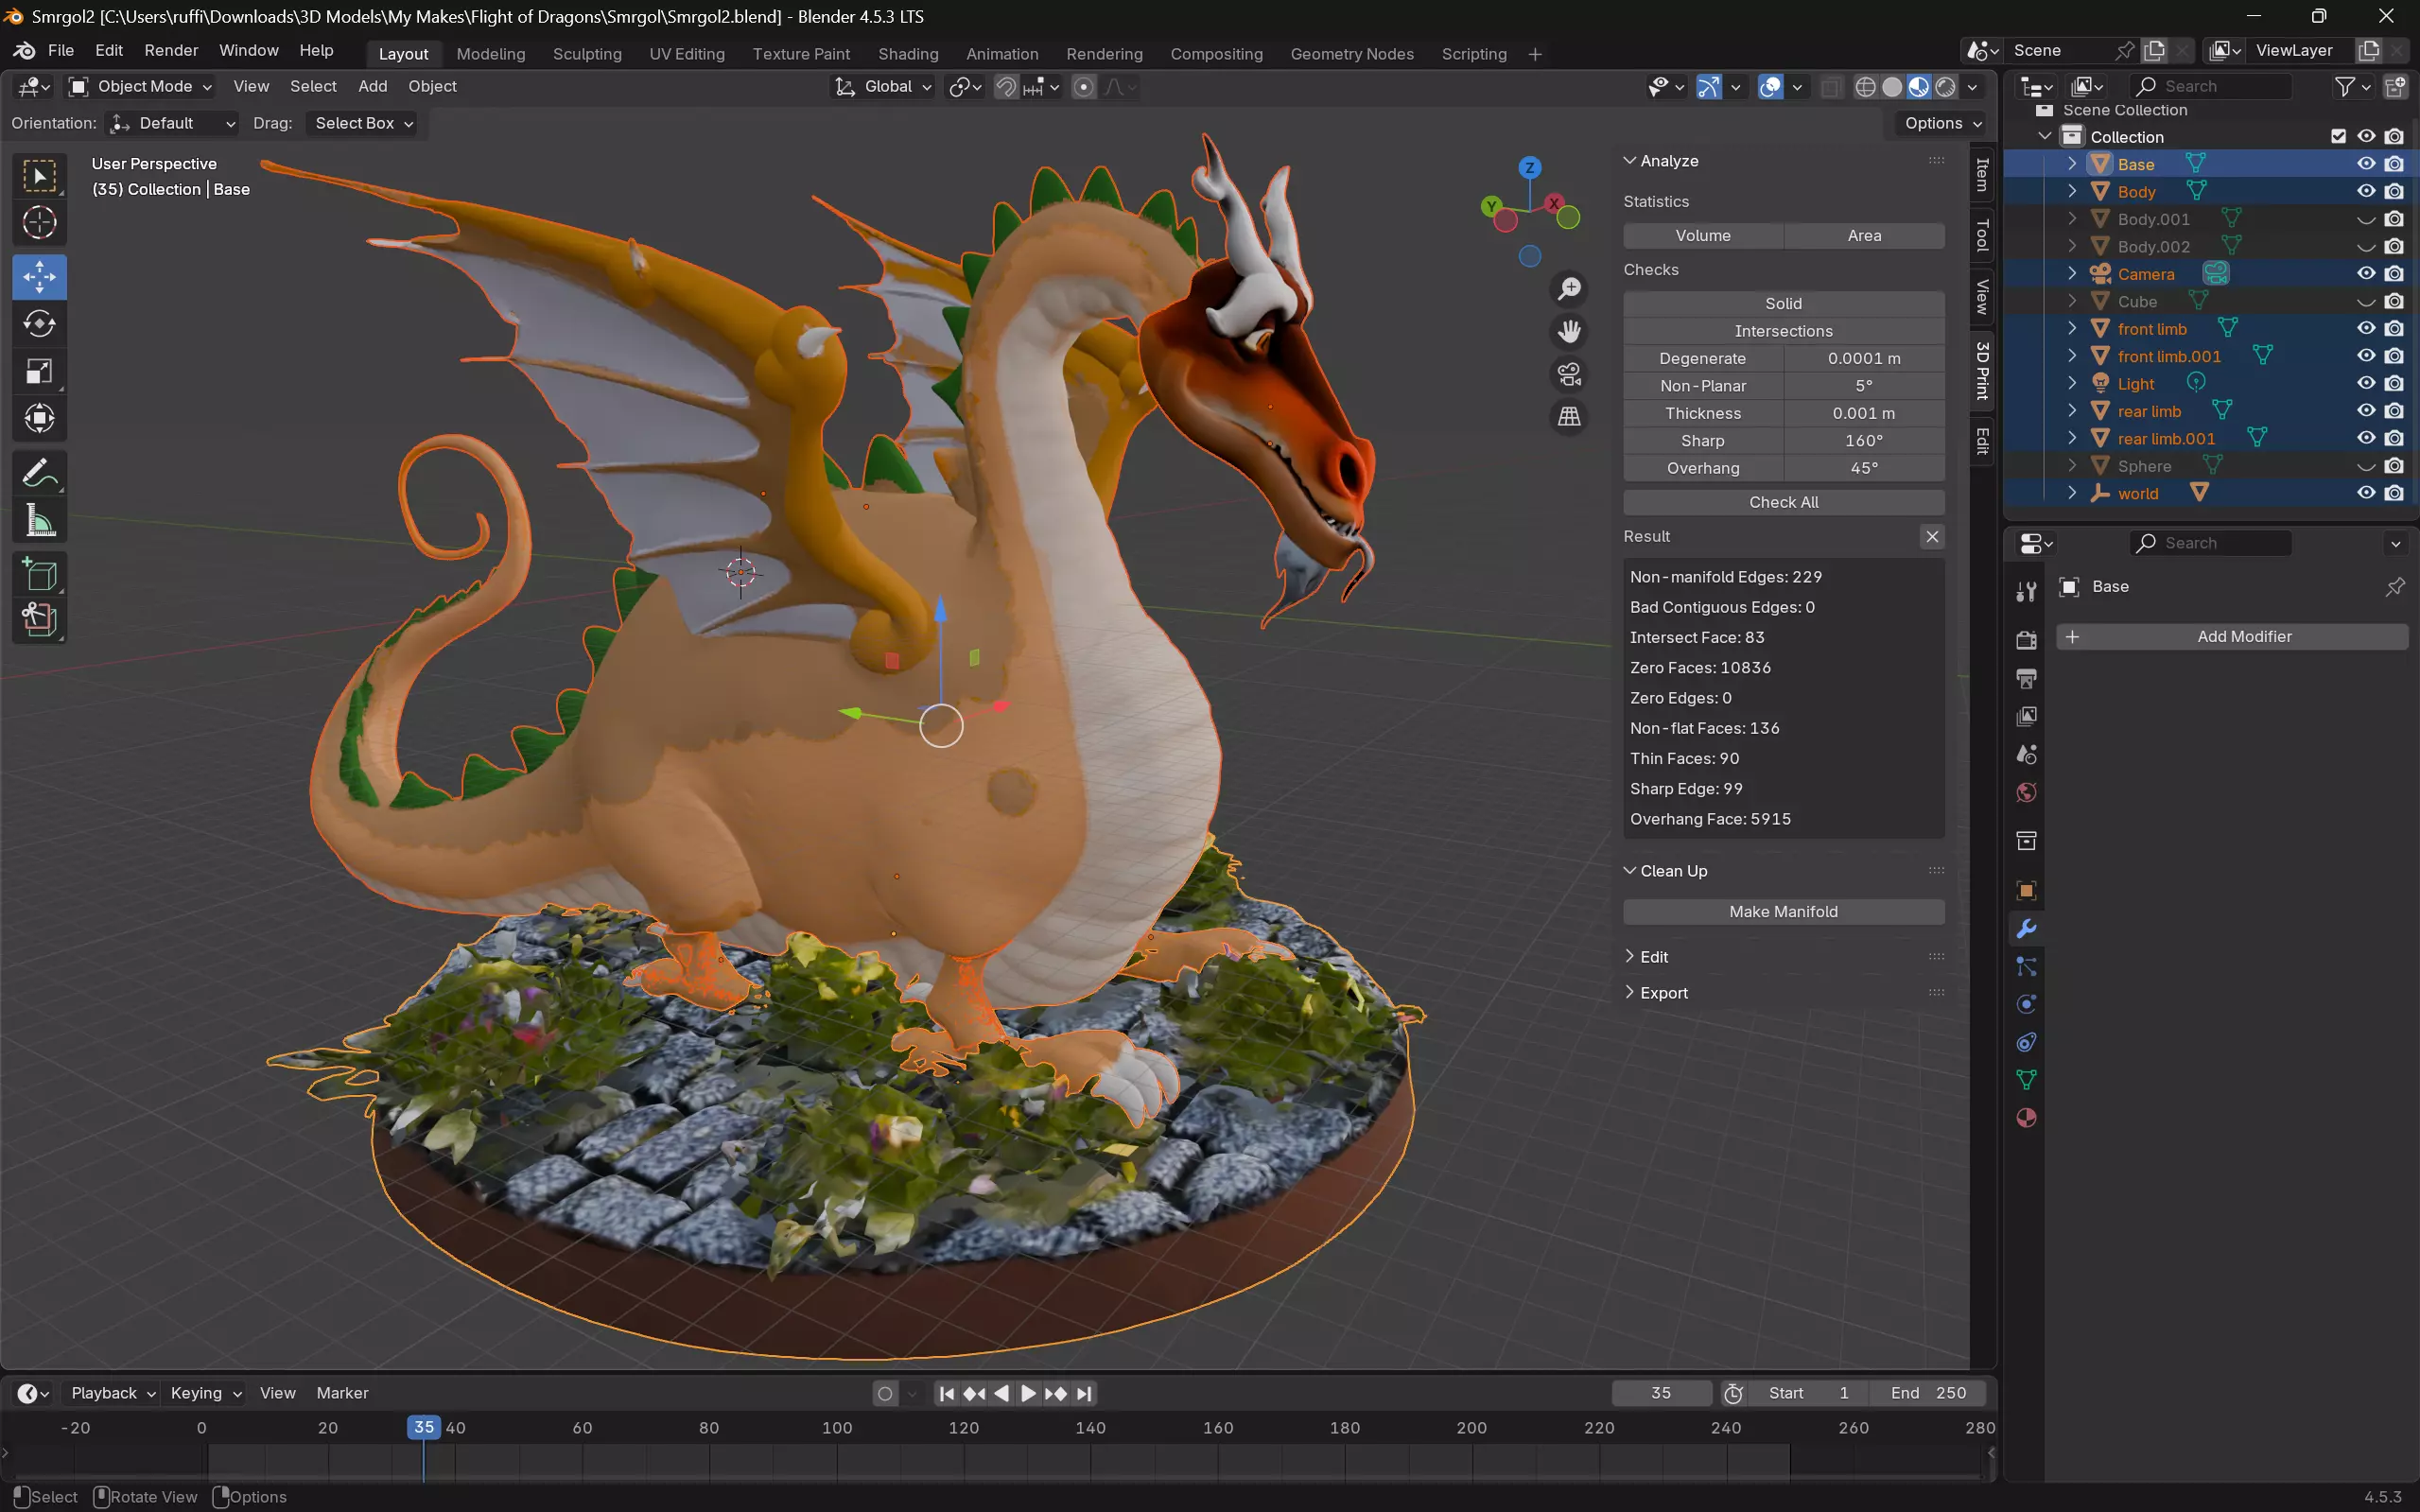Click the Volume statistics button
2420x1512 pixels.
[x=1703, y=236]
